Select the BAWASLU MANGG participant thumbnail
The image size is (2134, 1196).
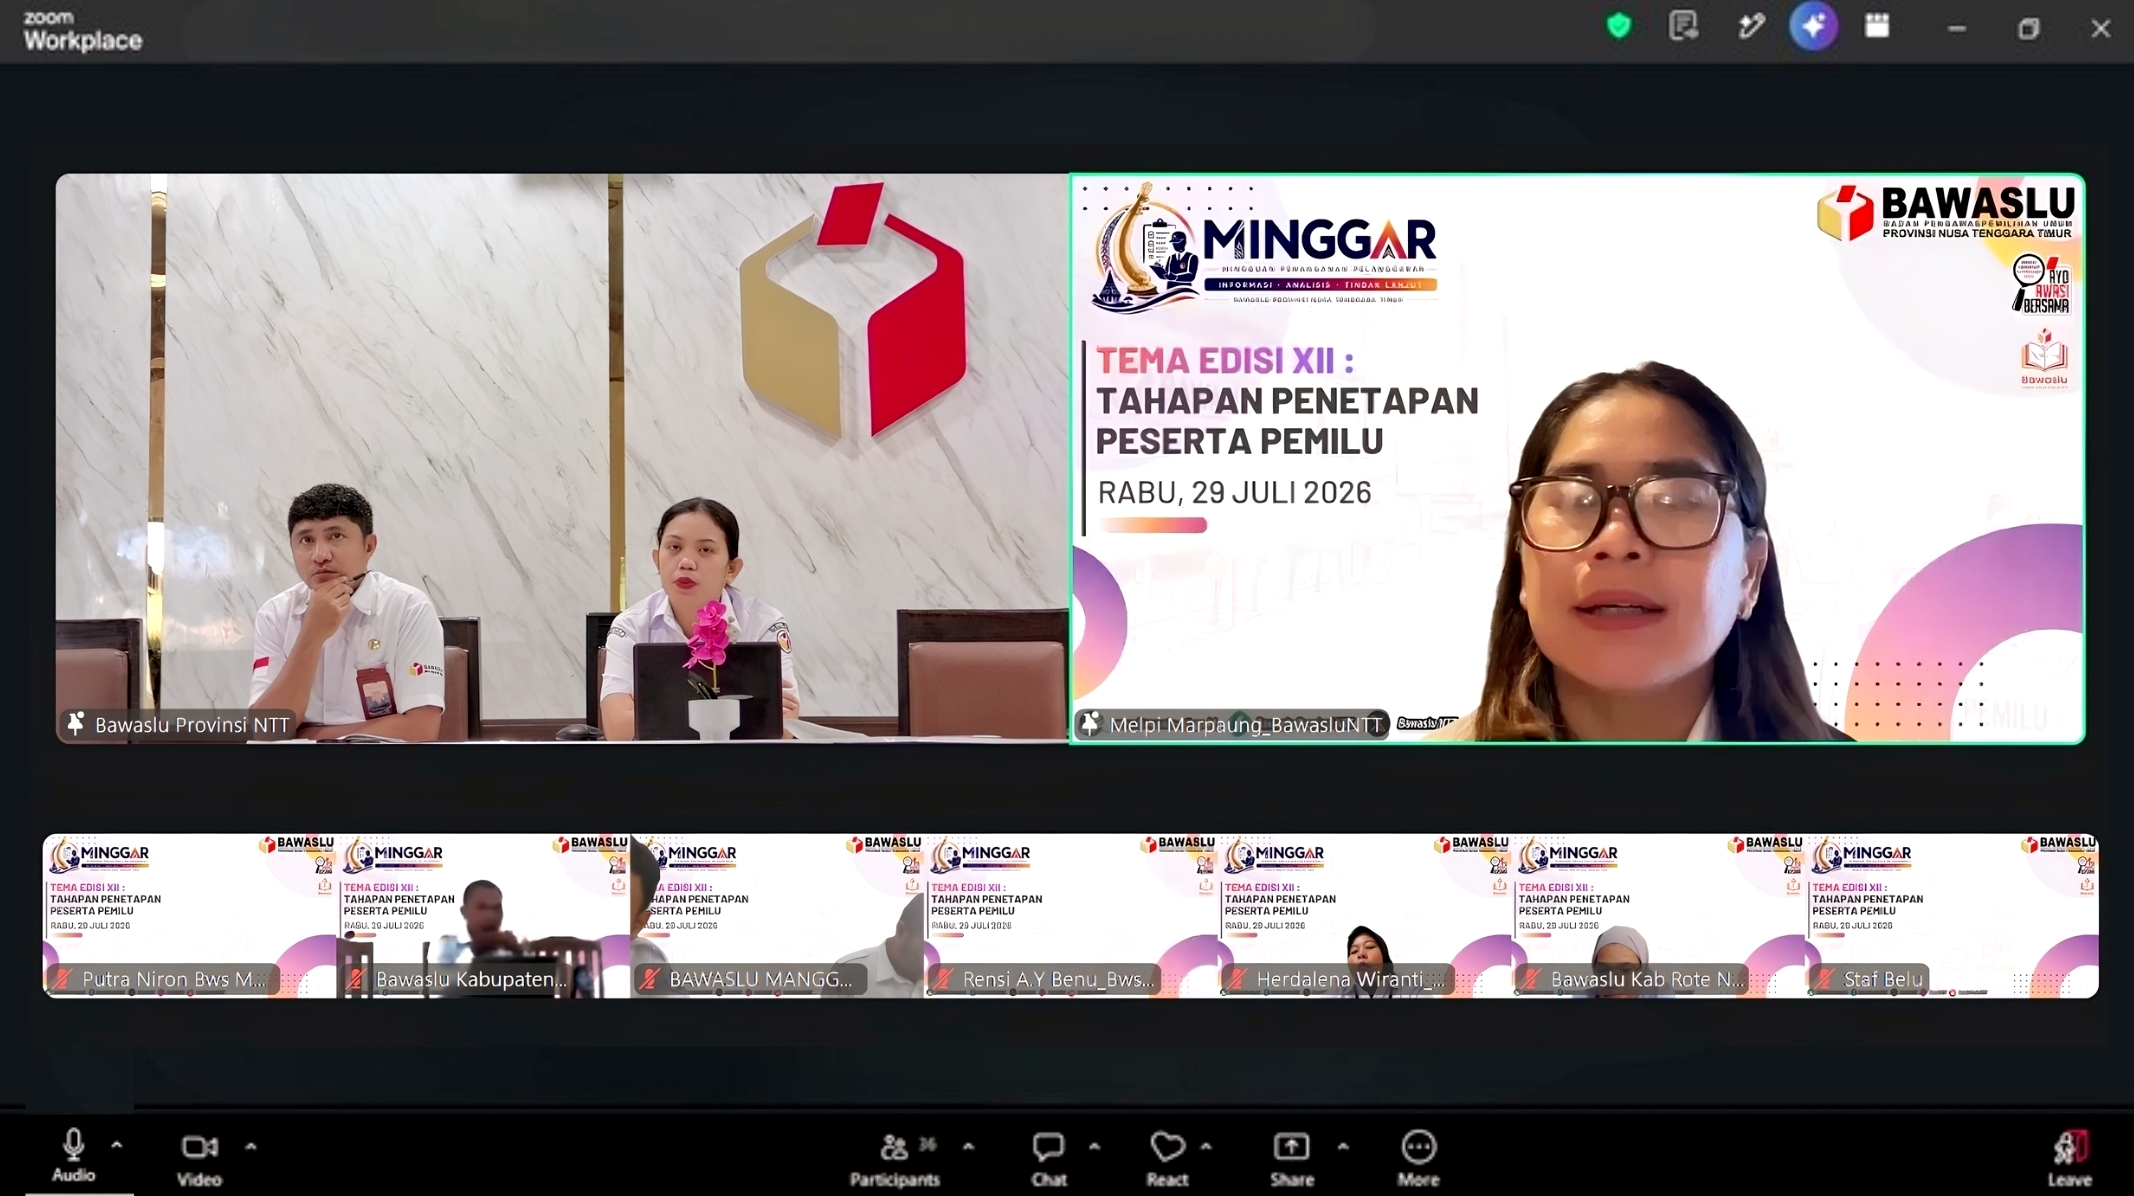coord(777,915)
